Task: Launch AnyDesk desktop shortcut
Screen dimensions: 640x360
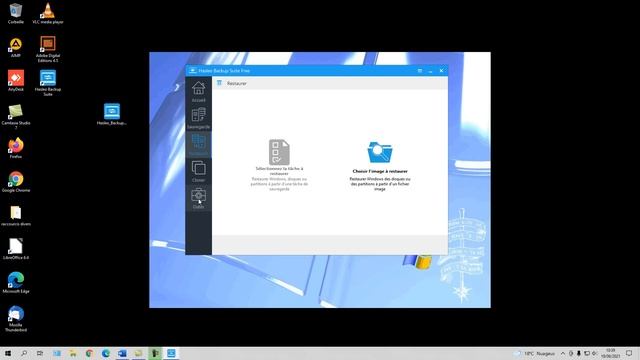Action: click(x=16, y=80)
